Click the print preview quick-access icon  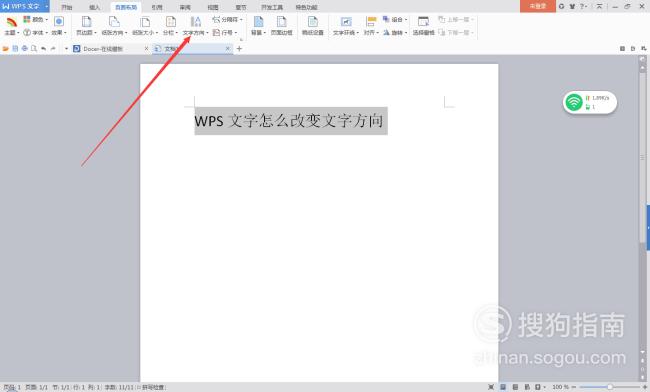(34, 48)
